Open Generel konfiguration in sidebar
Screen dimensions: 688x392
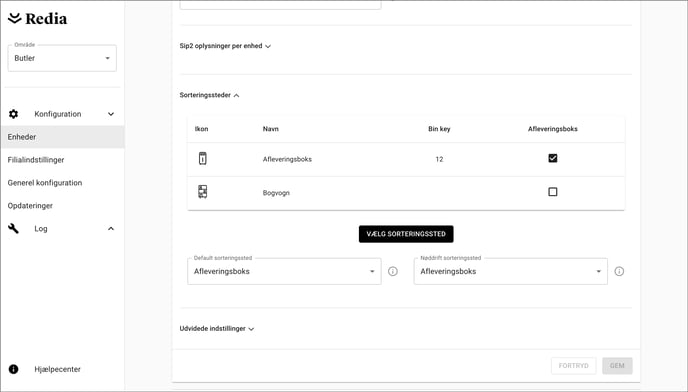[45, 183]
